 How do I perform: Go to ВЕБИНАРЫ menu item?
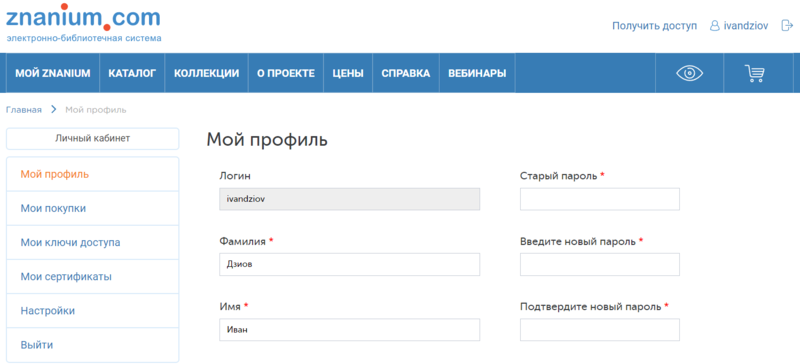click(x=477, y=73)
